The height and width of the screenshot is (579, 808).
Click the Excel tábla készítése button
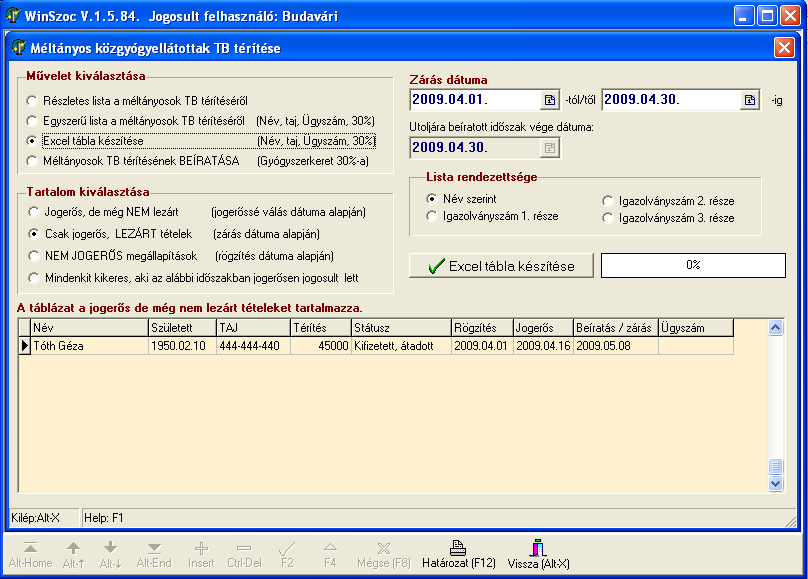tap(501, 266)
